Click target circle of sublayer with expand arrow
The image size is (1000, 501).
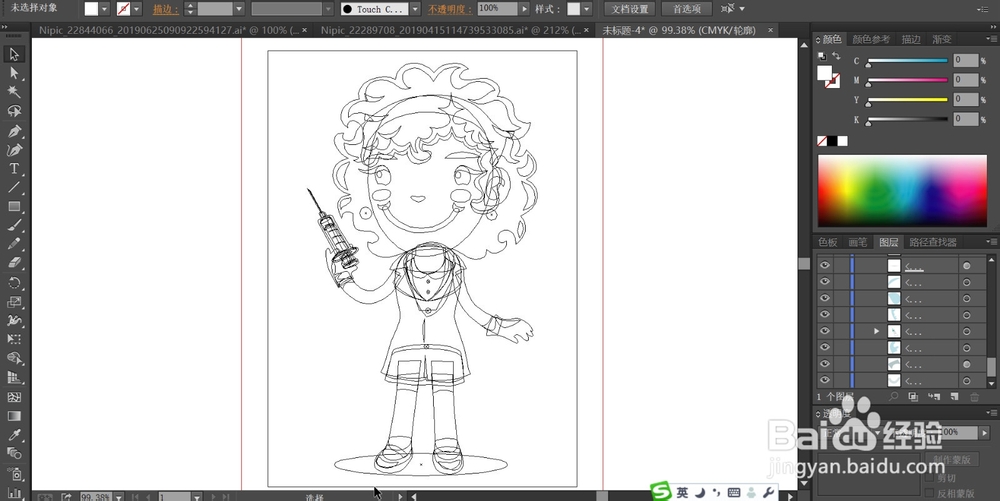[967, 331]
